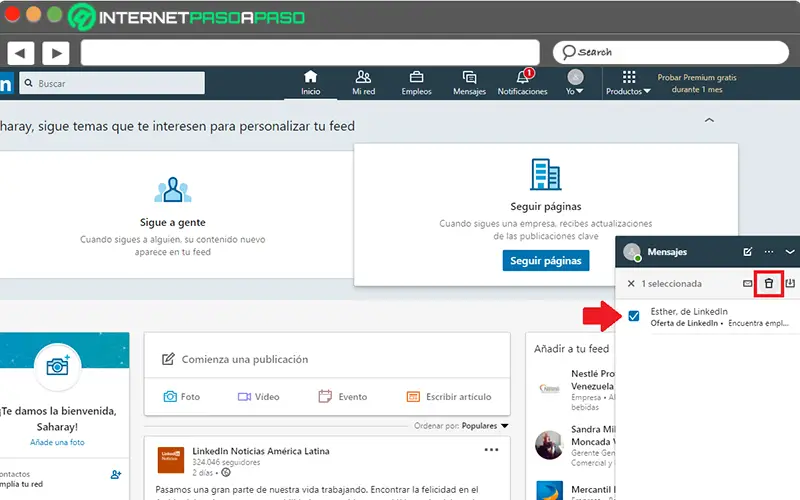Open the Esther, de LinkedIn message
This screenshot has height=500, width=800.
point(719,317)
